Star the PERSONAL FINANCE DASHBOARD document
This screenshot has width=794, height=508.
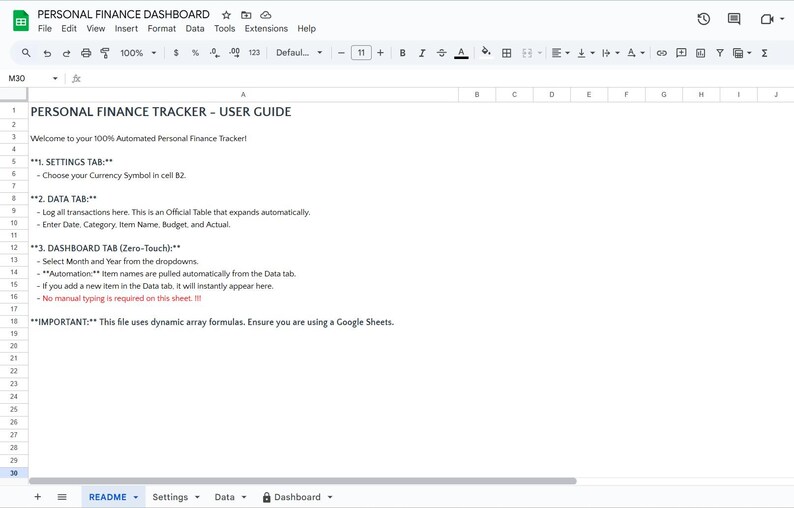226,15
